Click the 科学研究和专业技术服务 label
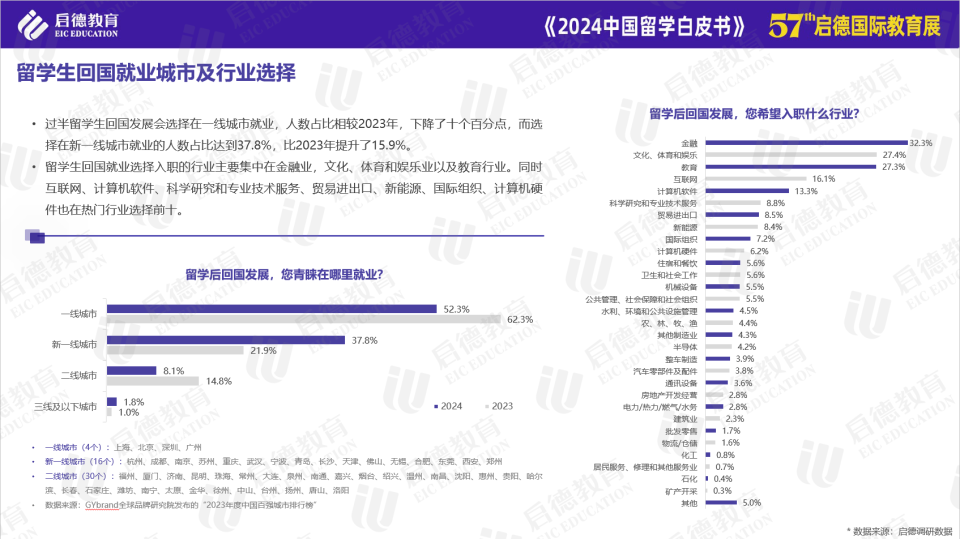The image size is (960, 539). coord(653,203)
